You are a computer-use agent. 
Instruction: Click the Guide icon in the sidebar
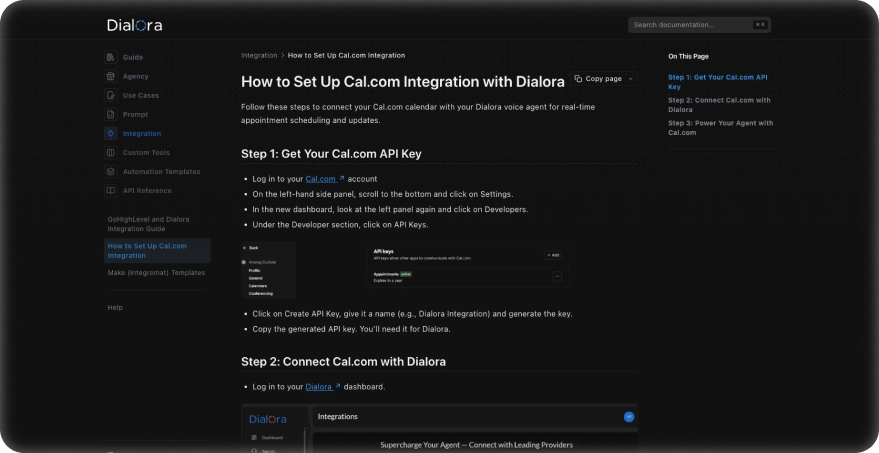(x=111, y=57)
